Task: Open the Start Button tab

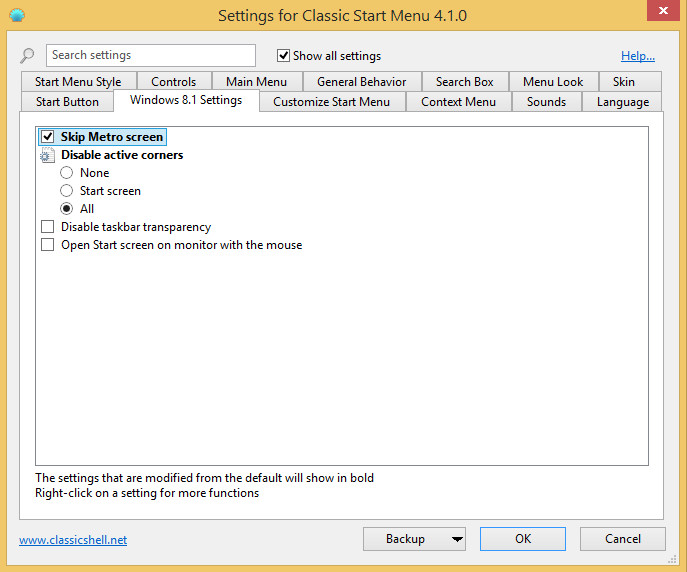Action: tap(67, 102)
